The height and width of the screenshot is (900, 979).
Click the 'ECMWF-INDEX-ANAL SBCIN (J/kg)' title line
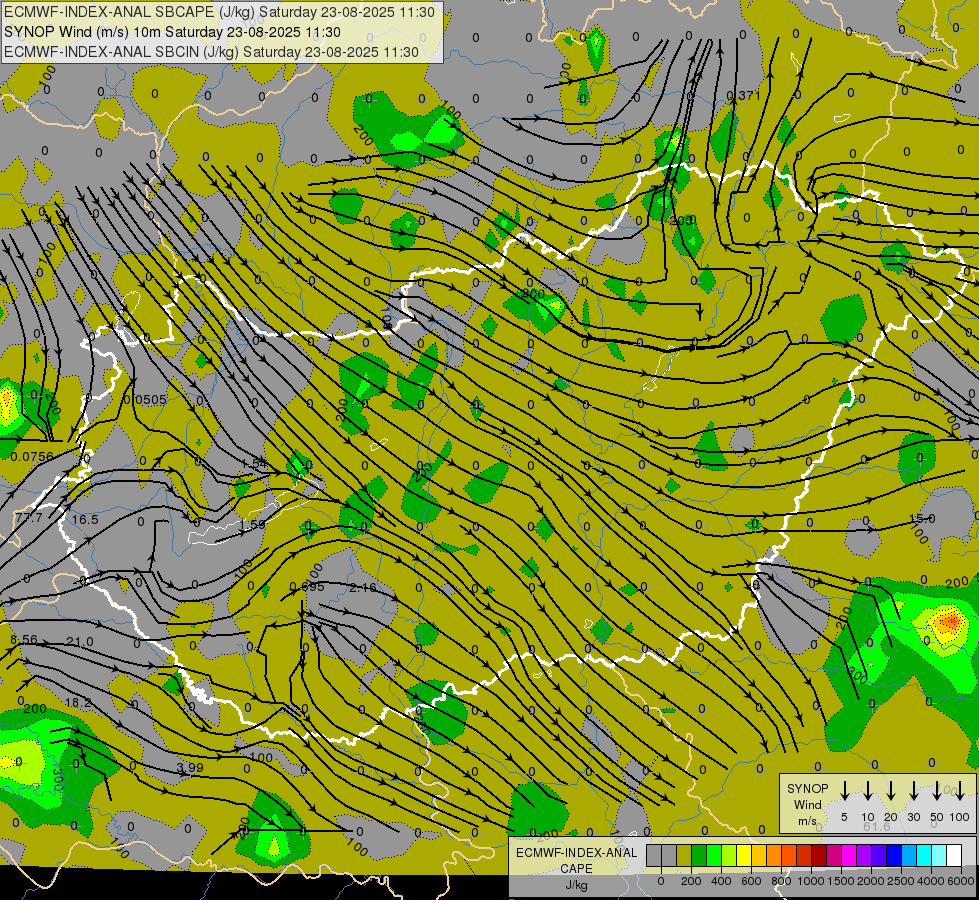pos(211,52)
